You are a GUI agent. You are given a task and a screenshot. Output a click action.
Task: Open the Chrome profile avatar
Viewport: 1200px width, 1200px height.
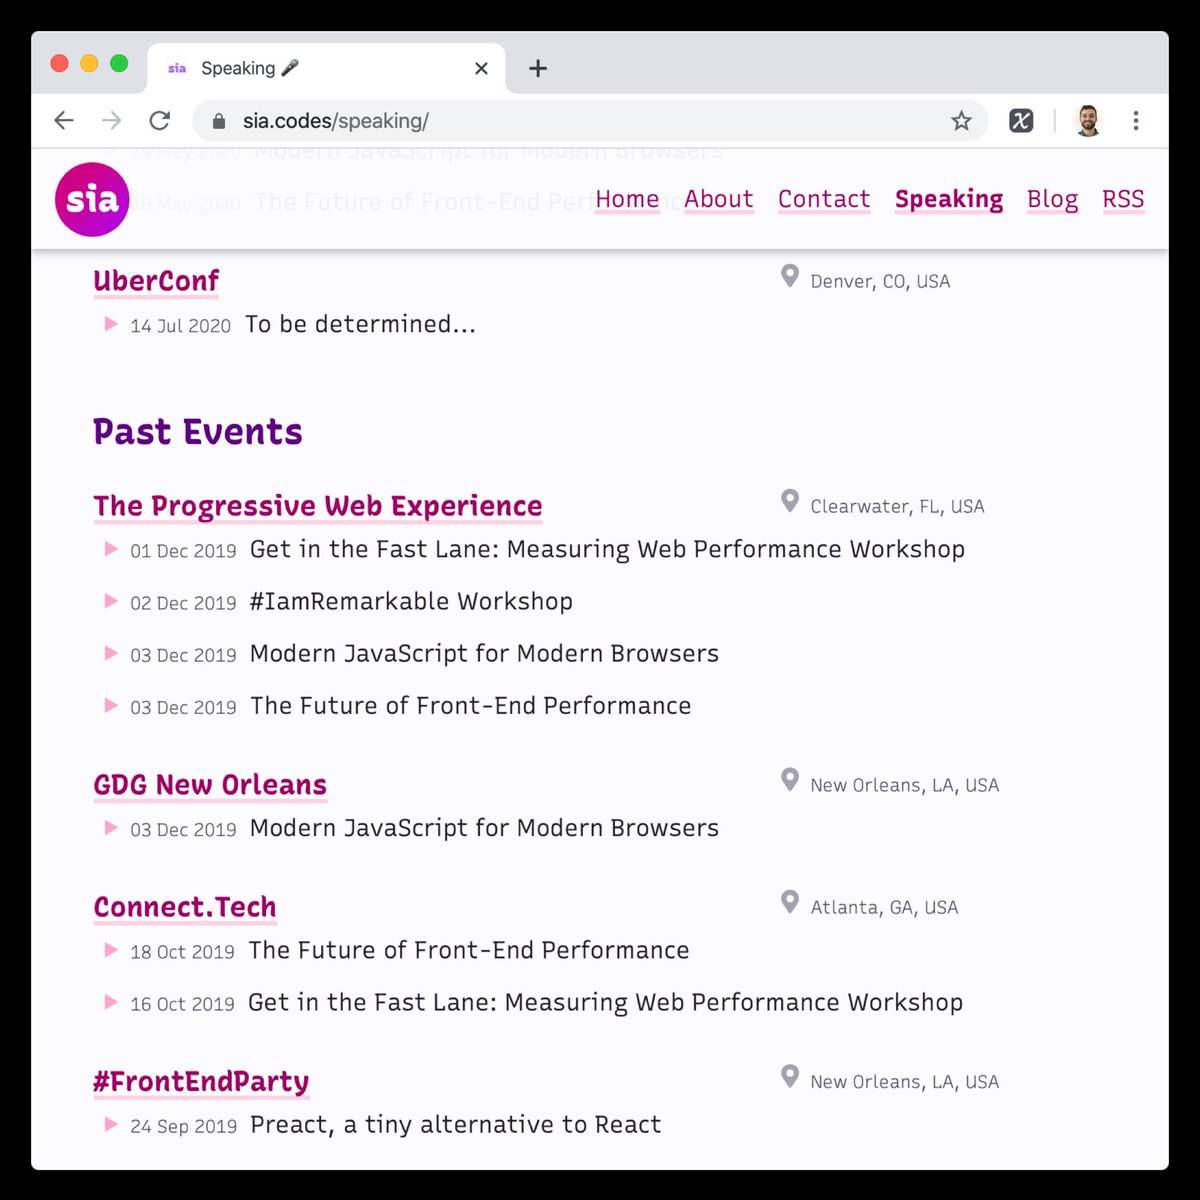point(1087,121)
